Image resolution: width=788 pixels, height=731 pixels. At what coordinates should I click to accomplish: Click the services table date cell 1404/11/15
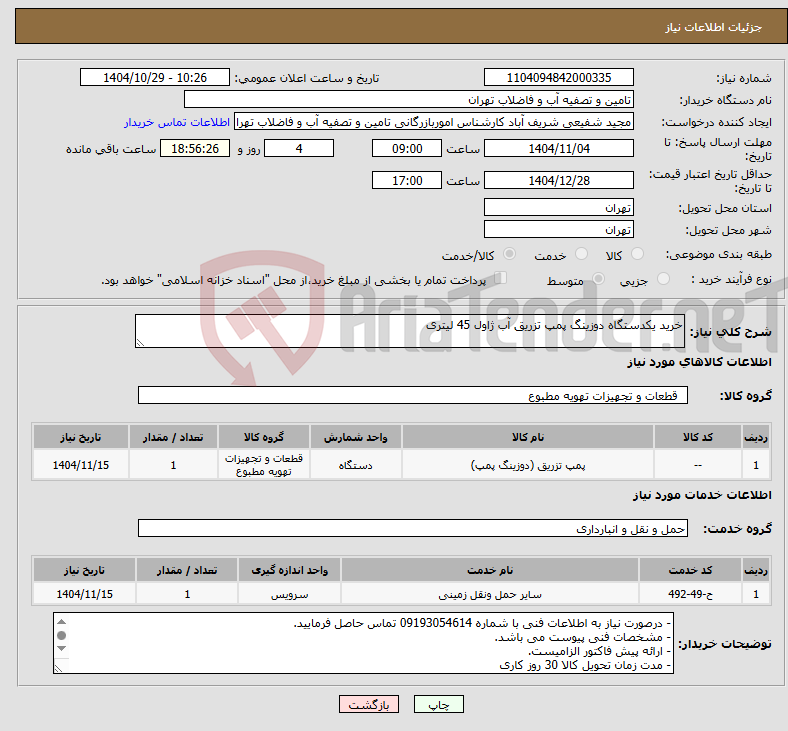(84, 594)
